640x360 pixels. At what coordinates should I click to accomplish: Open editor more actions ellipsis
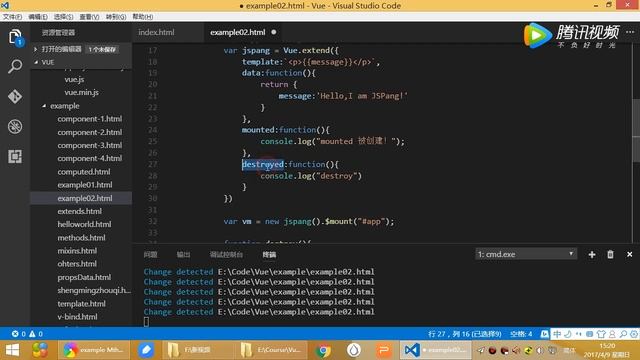click(x=630, y=32)
